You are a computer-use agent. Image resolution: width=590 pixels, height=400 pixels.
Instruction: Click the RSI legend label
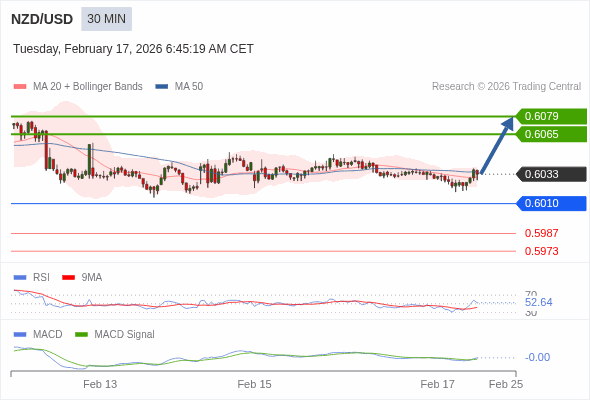coord(41,278)
